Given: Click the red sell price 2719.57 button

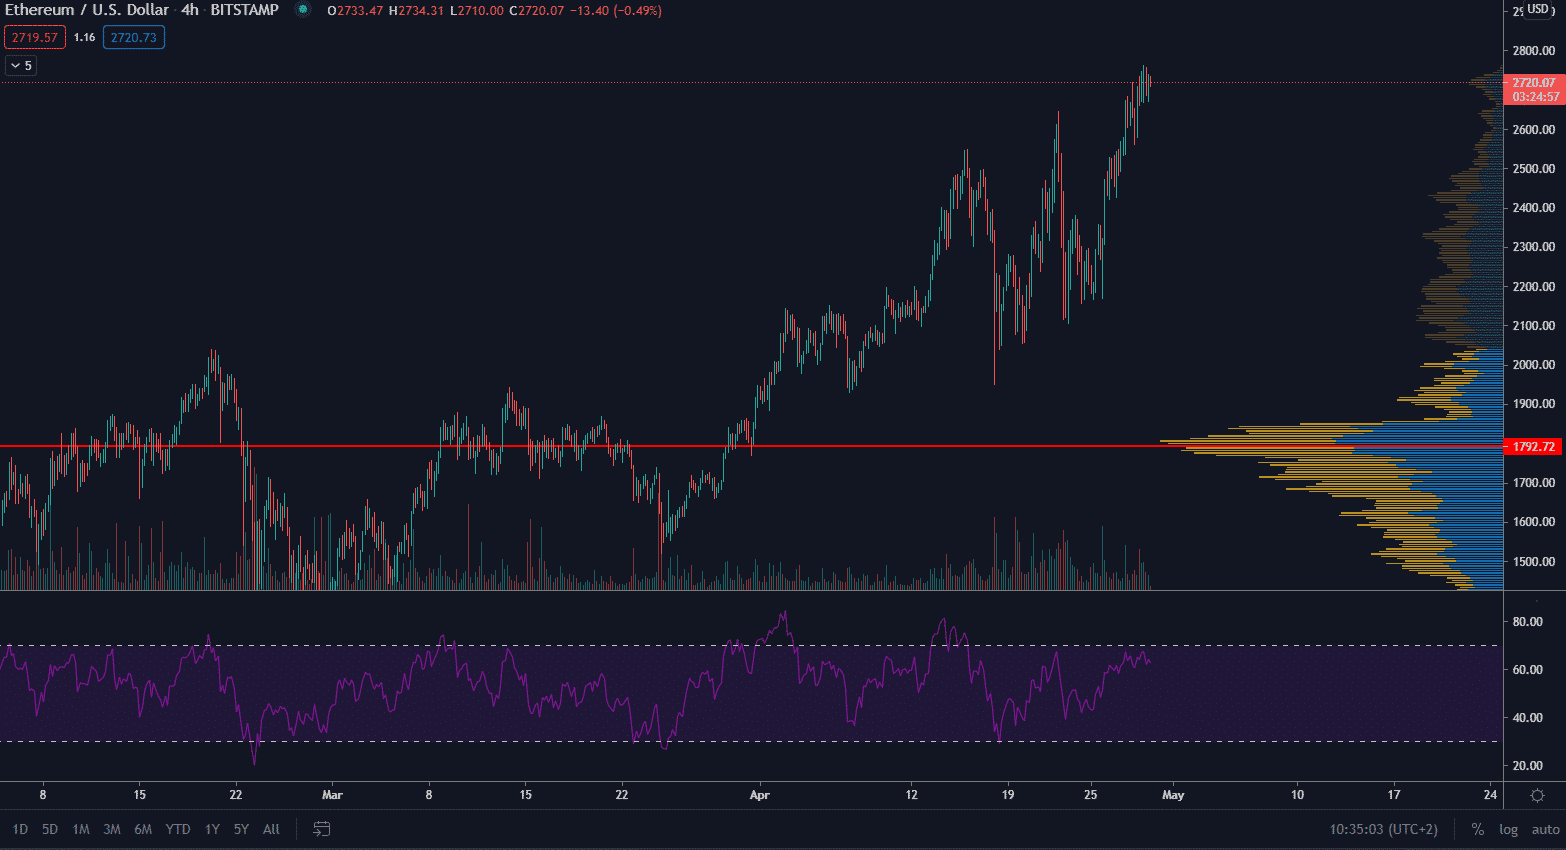Looking at the screenshot, I should point(35,38).
